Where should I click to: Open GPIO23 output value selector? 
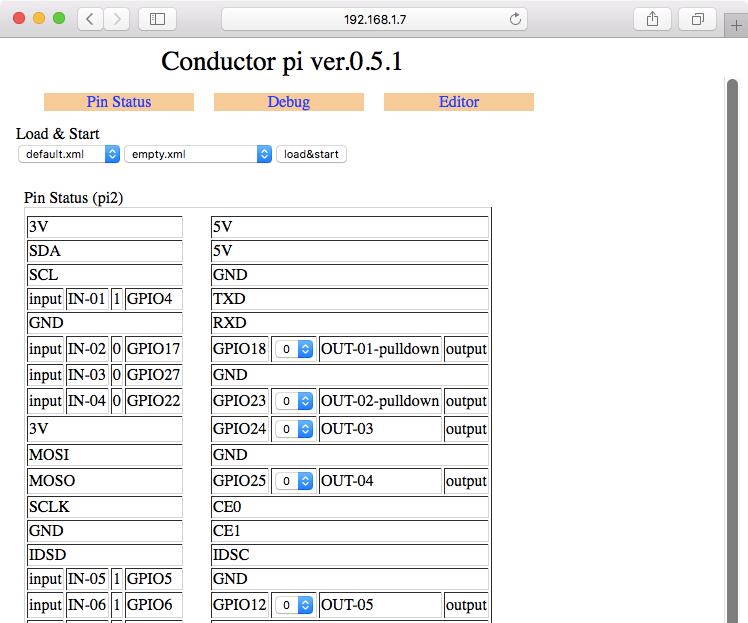click(x=294, y=401)
